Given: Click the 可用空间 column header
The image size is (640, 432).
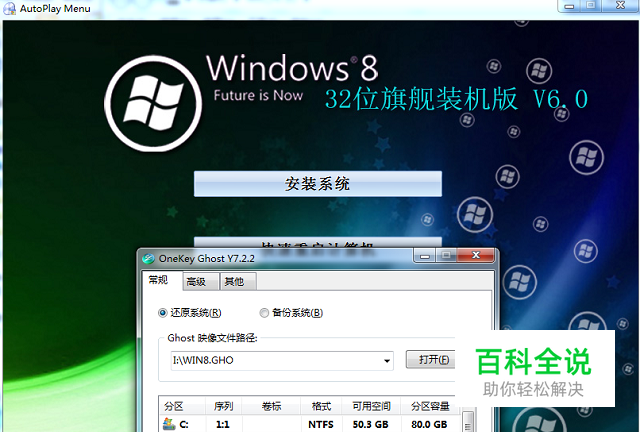Looking at the screenshot, I should point(371,406).
